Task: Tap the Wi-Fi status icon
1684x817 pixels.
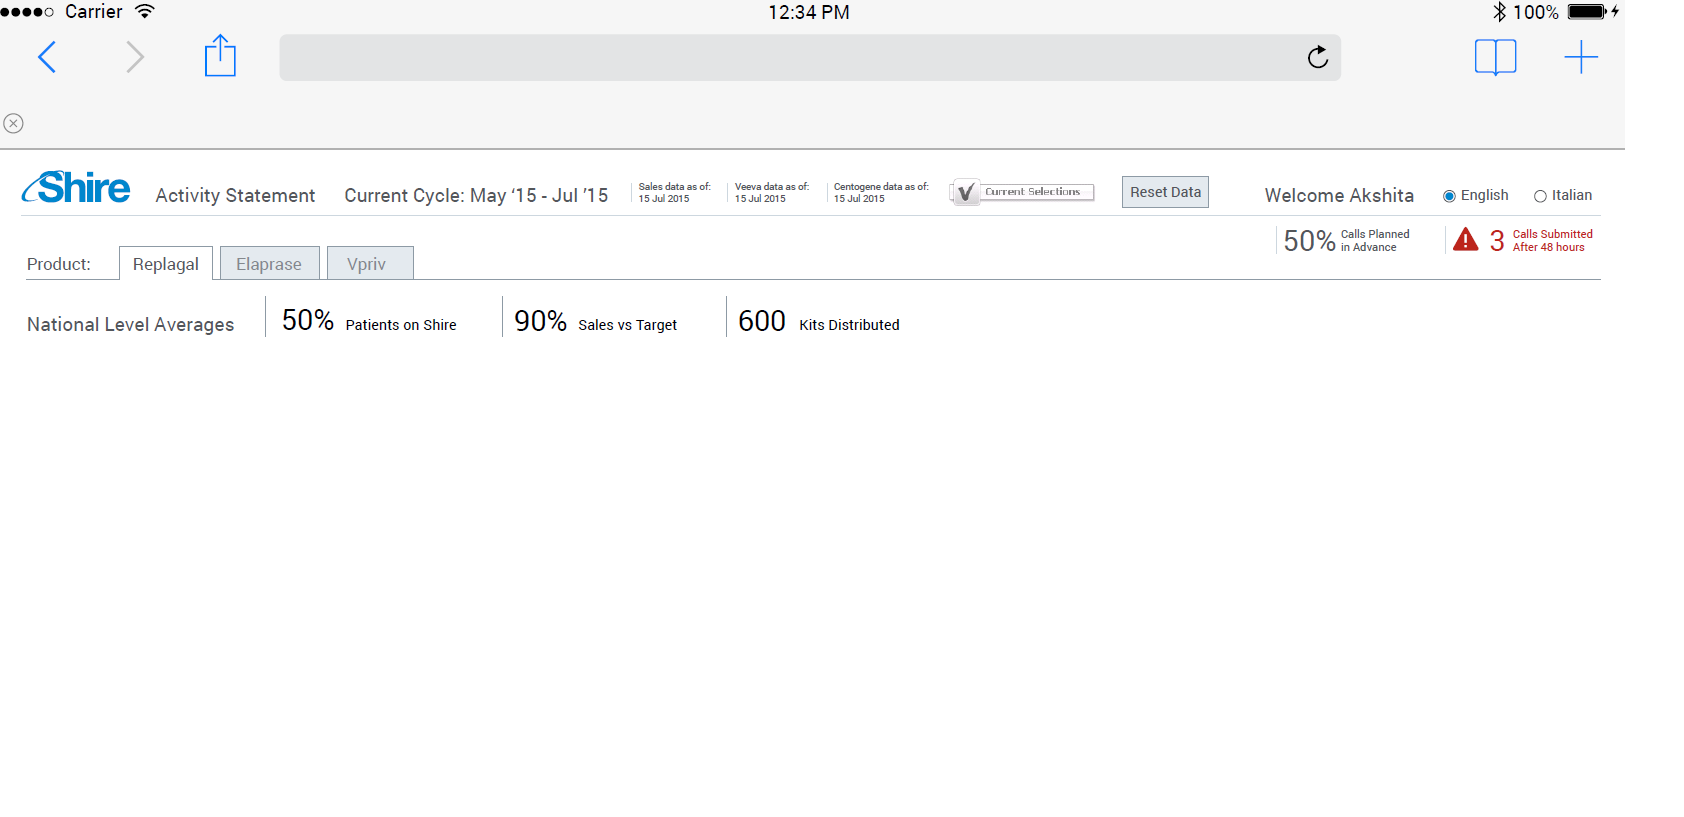Action: (145, 12)
